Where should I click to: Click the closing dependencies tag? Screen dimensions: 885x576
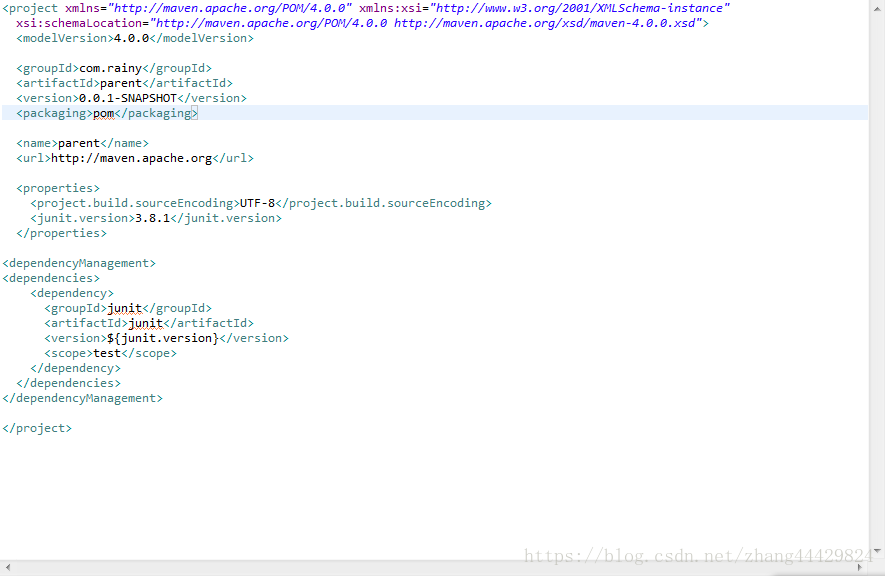(68, 384)
